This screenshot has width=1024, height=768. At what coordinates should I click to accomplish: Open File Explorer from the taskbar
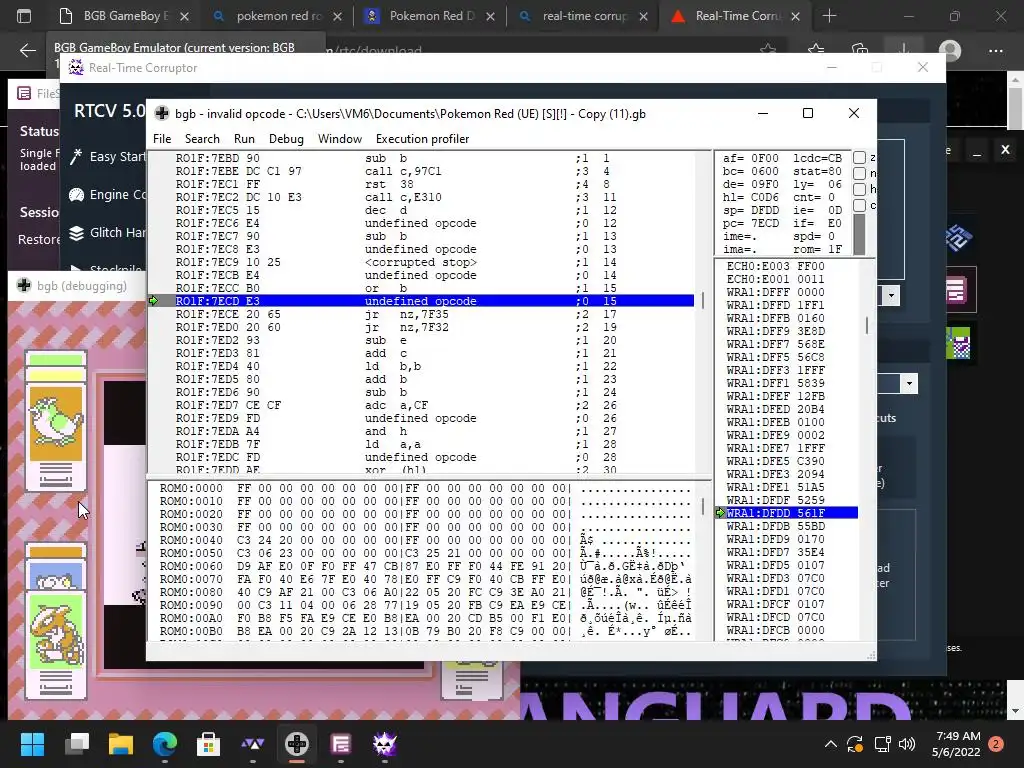coord(121,744)
